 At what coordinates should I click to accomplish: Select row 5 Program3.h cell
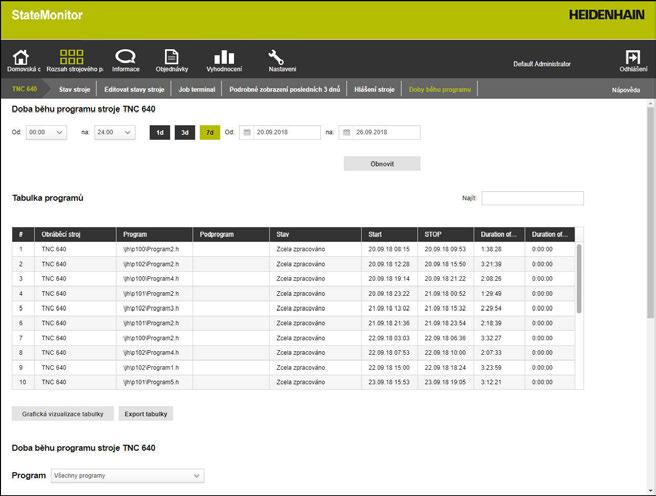click(x=151, y=309)
